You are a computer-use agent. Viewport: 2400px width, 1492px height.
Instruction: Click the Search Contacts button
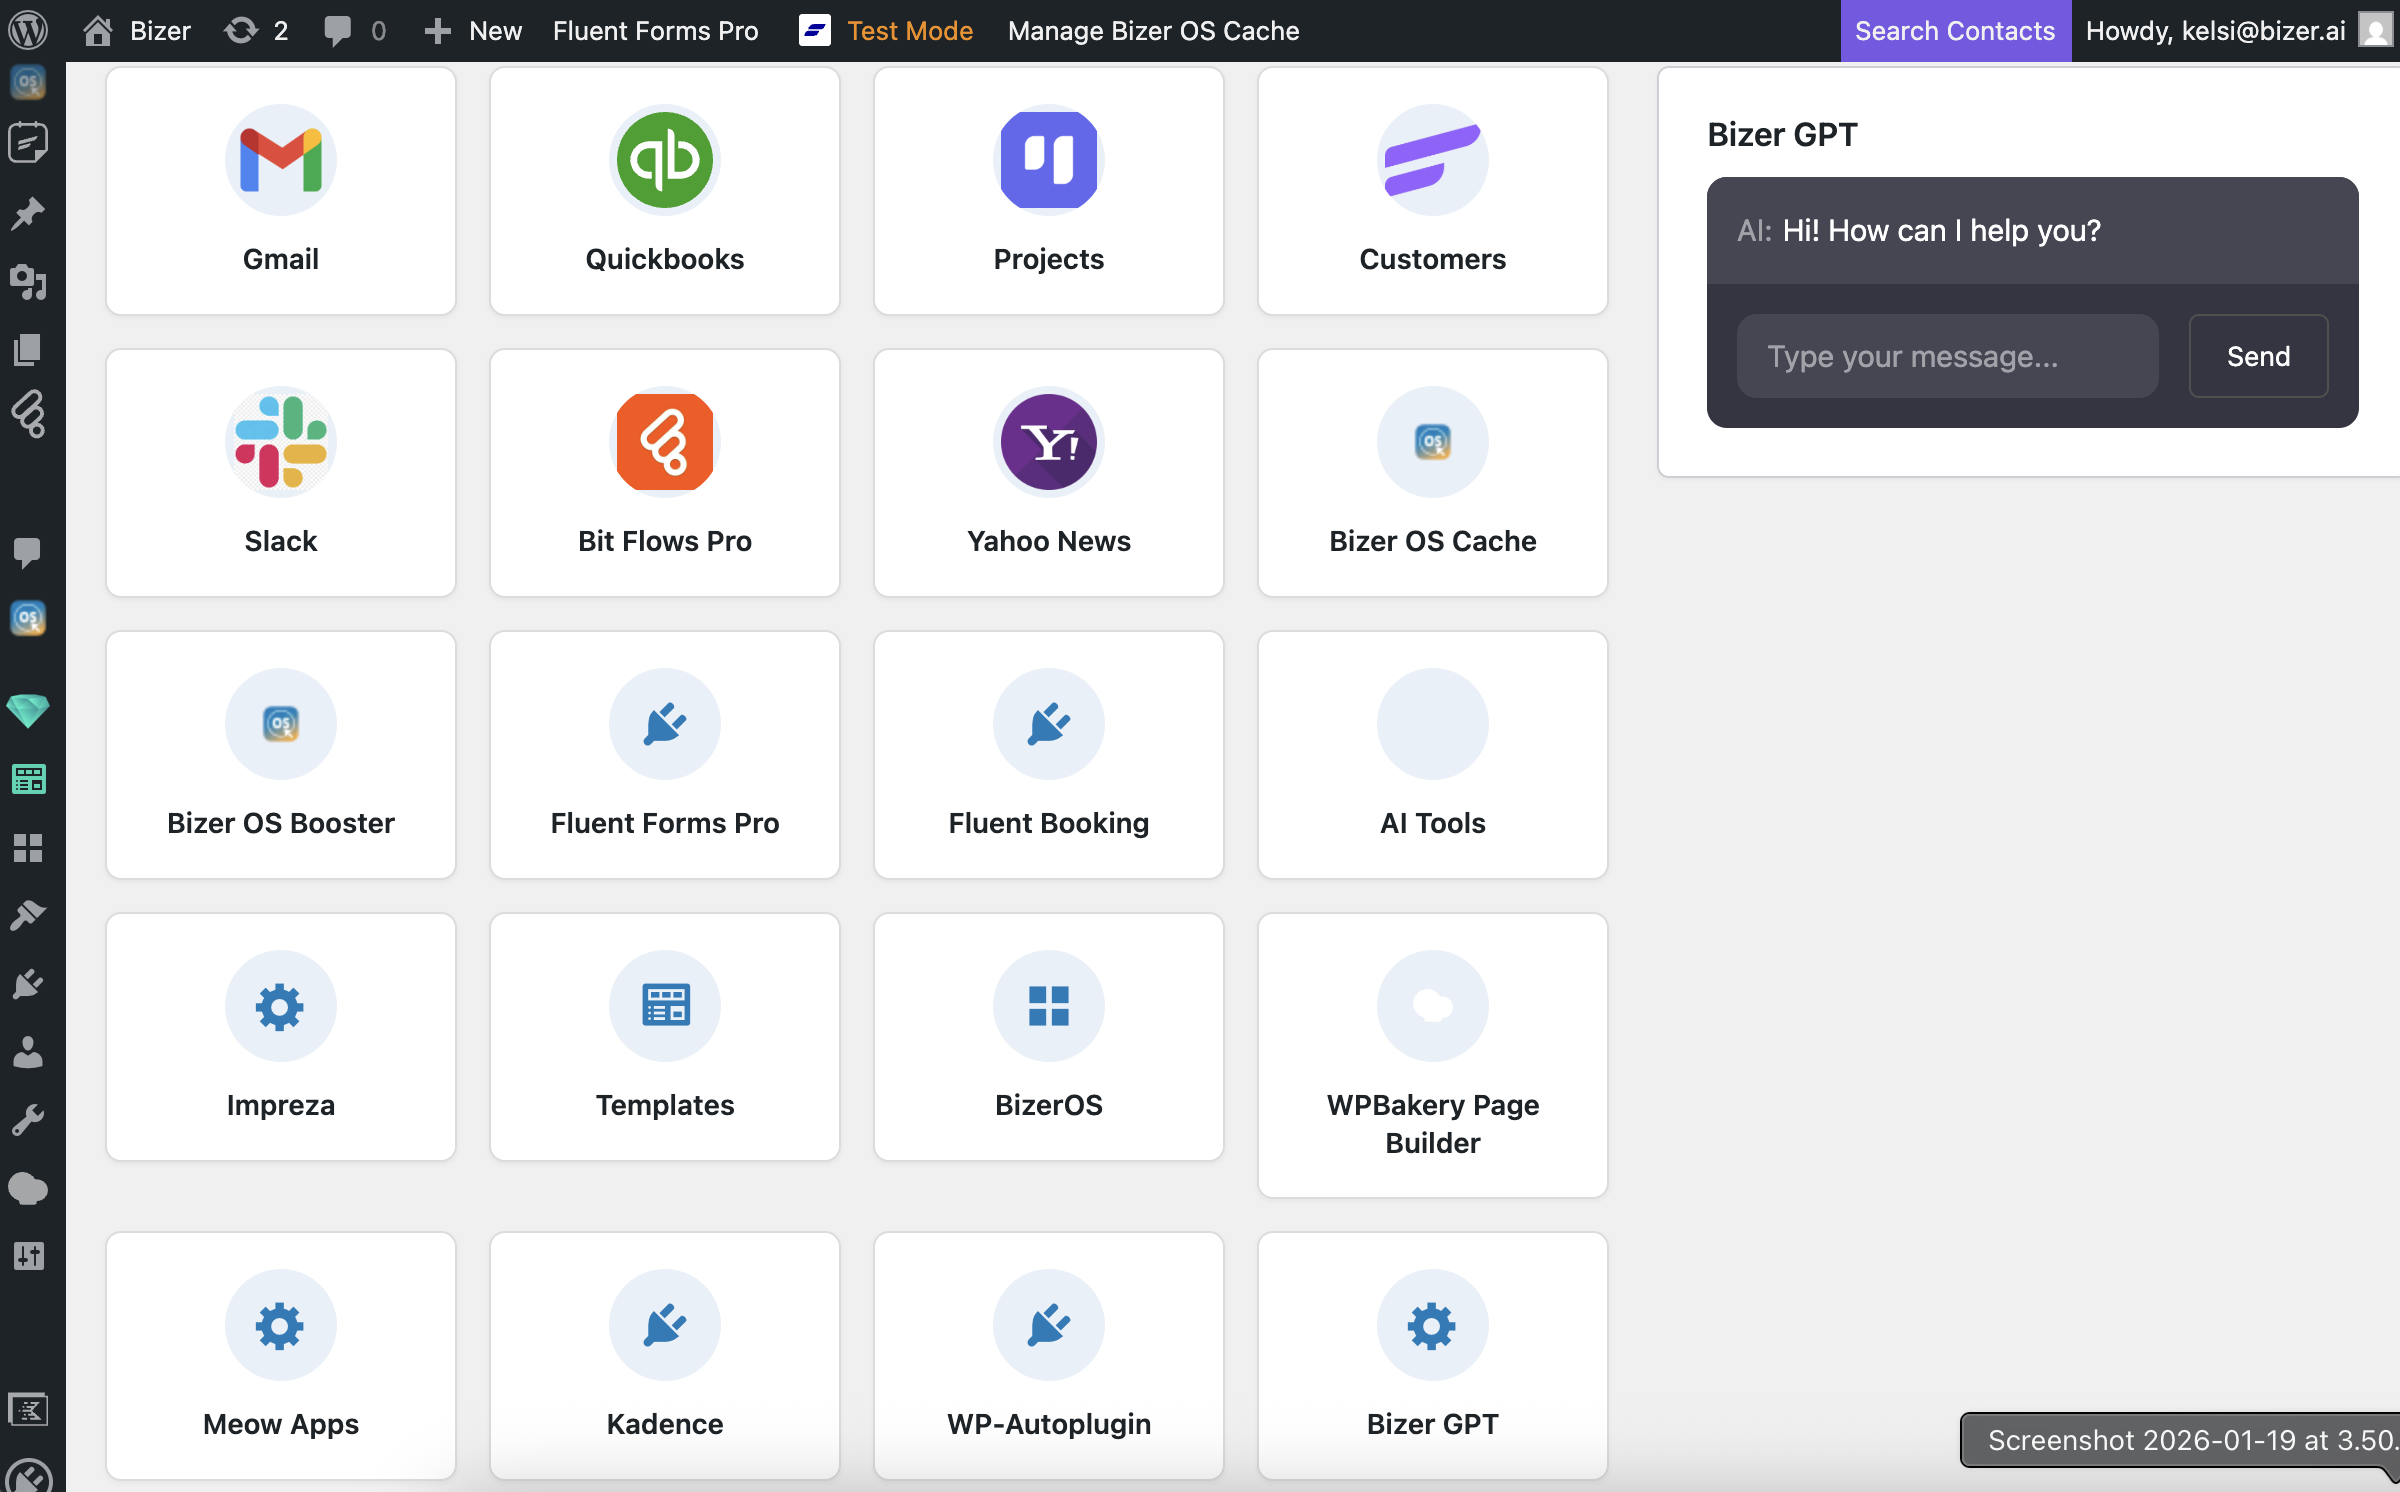[1954, 30]
